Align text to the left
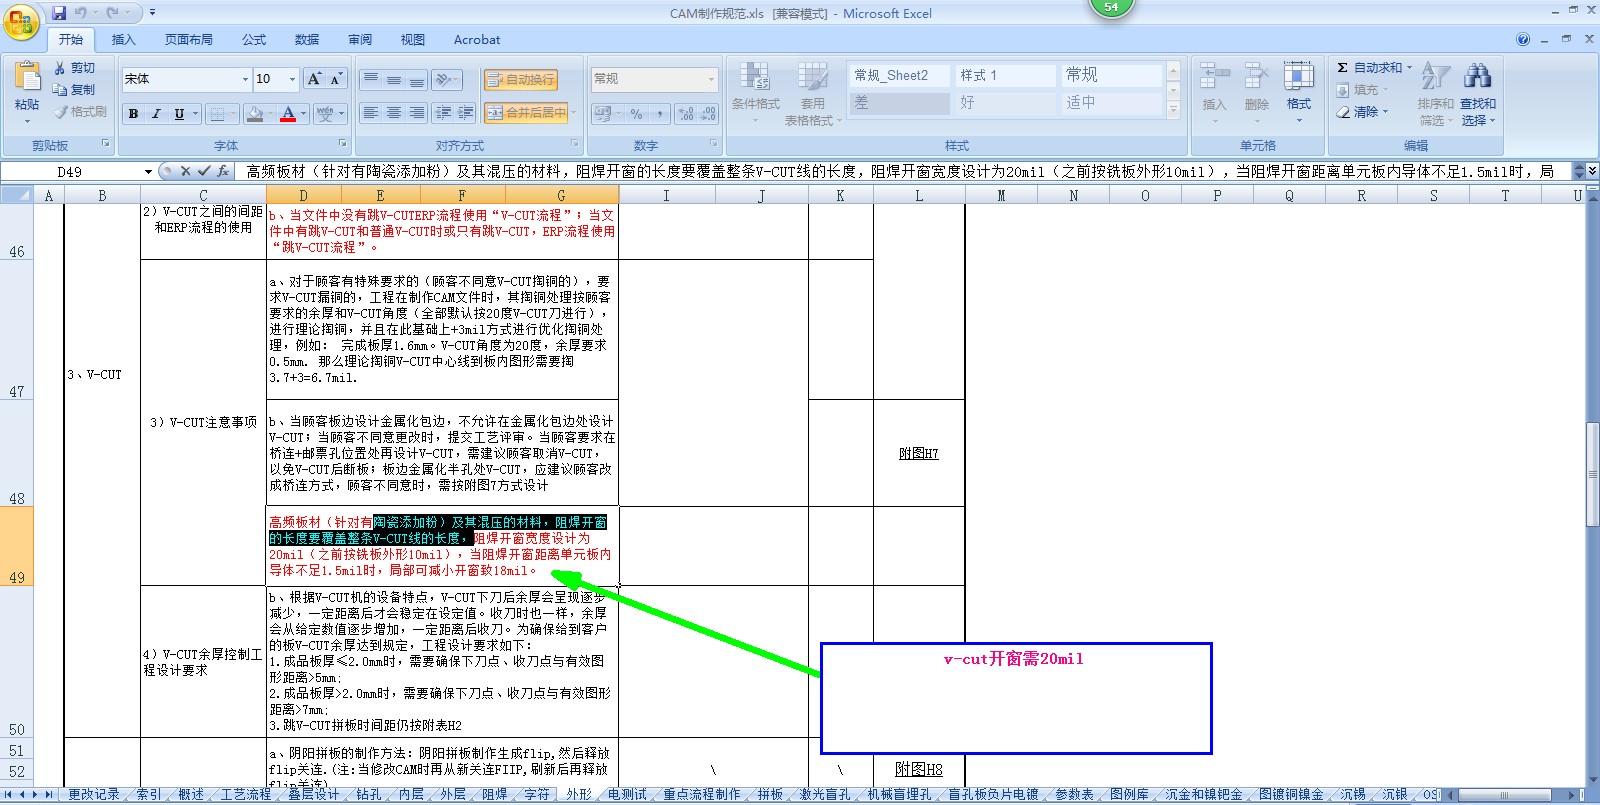 pyautogui.click(x=371, y=113)
